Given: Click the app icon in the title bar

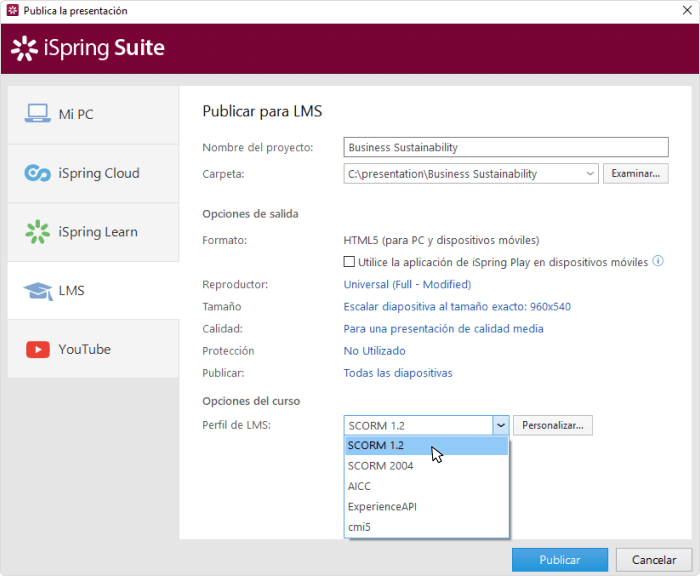Looking at the screenshot, I should click(x=12, y=10).
